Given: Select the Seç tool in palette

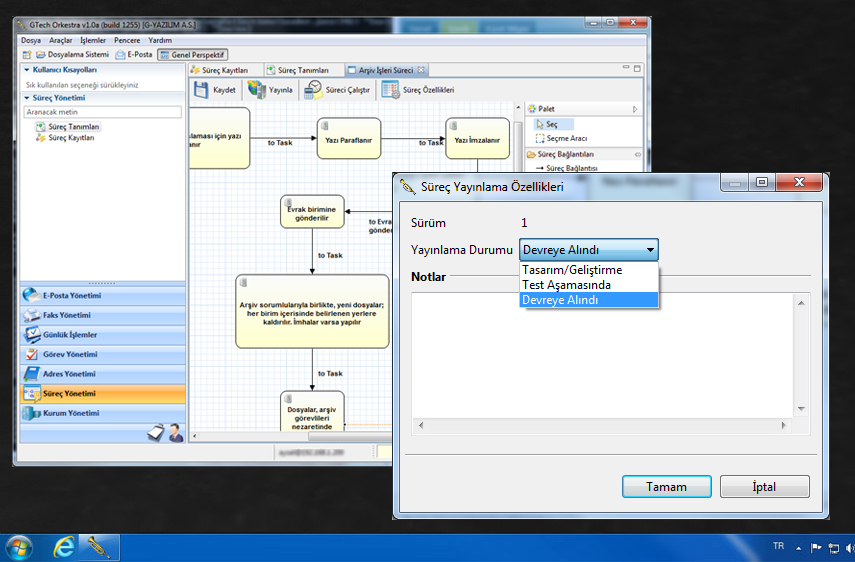Looking at the screenshot, I should (552, 124).
